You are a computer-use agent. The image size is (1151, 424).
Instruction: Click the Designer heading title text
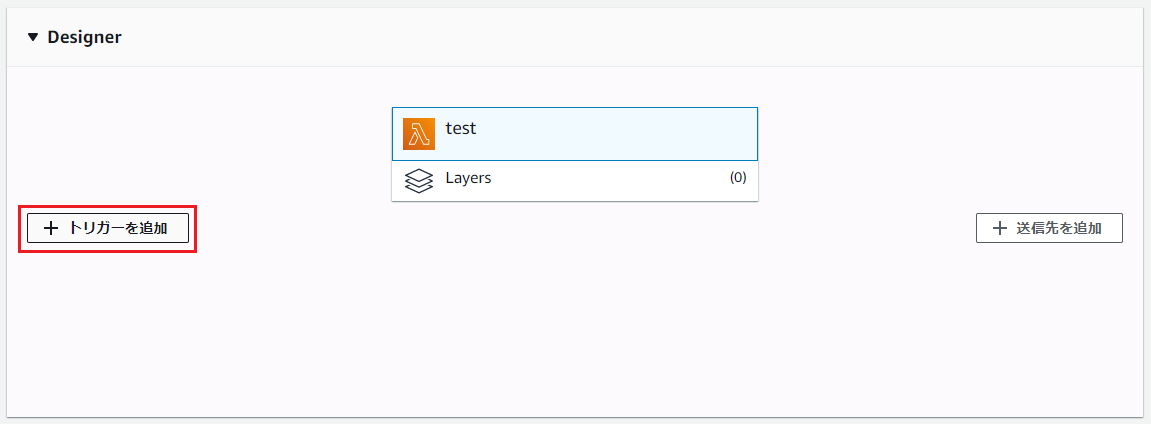point(84,37)
